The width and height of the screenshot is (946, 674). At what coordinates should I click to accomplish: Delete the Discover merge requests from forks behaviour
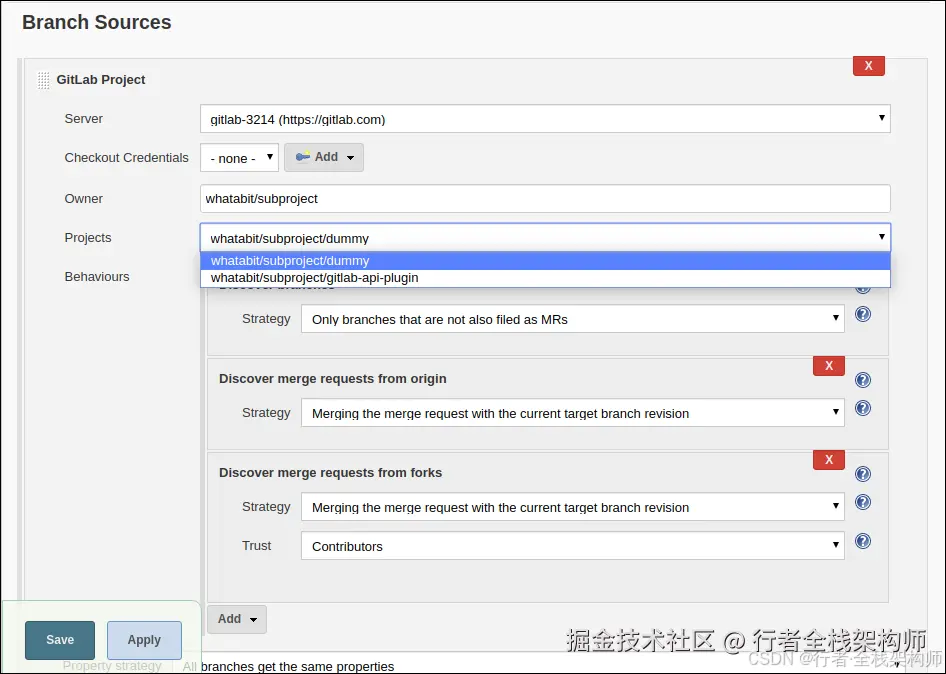coord(829,460)
